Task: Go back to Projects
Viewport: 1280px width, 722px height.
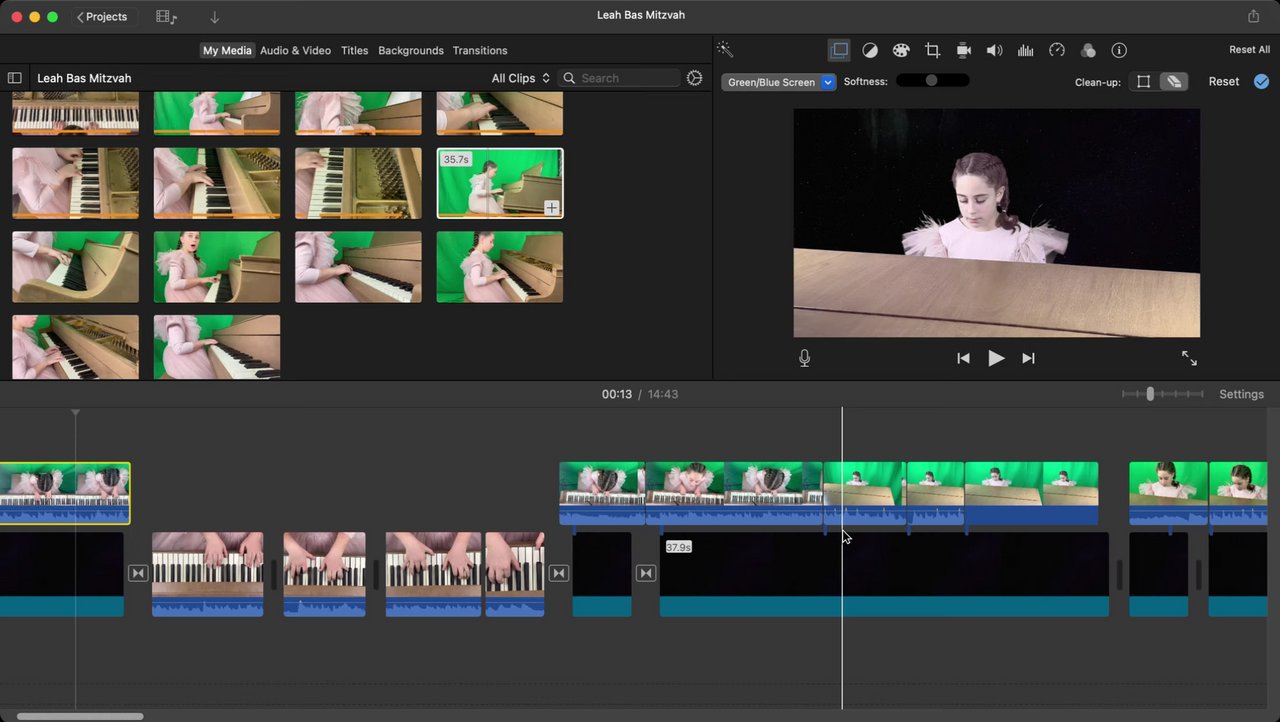Action: click(x=102, y=17)
